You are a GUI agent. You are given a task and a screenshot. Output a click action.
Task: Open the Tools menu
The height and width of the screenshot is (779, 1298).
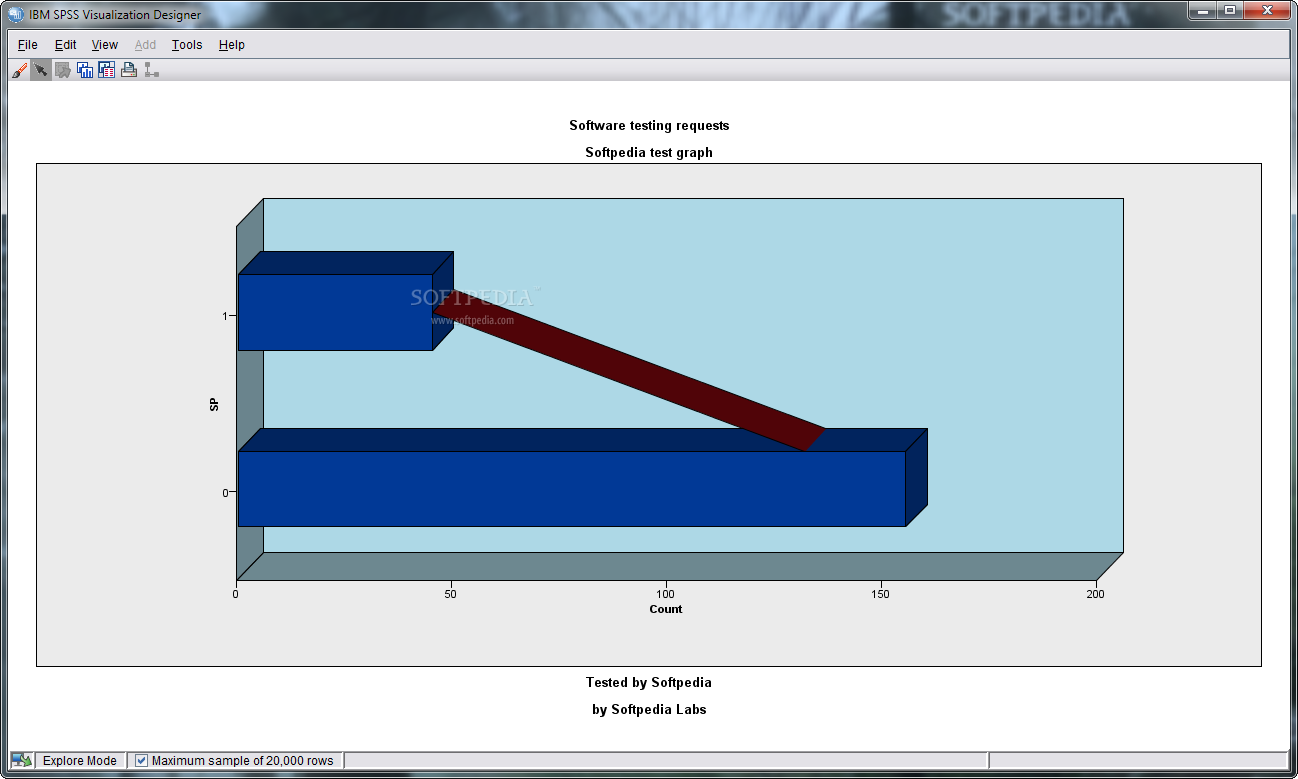point(187,45)
